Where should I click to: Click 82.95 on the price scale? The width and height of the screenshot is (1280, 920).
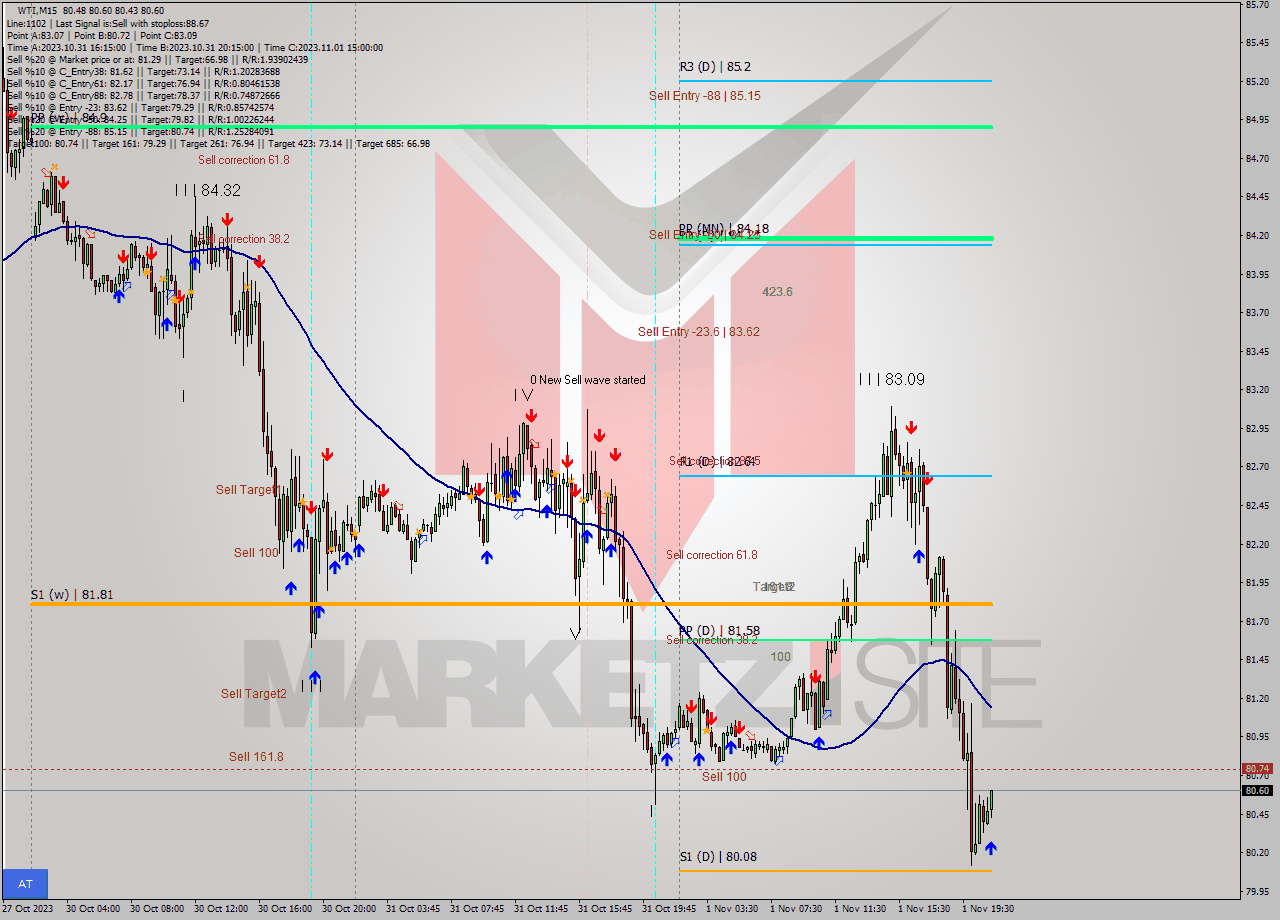pyautogui.click(x=1257, y=428)
